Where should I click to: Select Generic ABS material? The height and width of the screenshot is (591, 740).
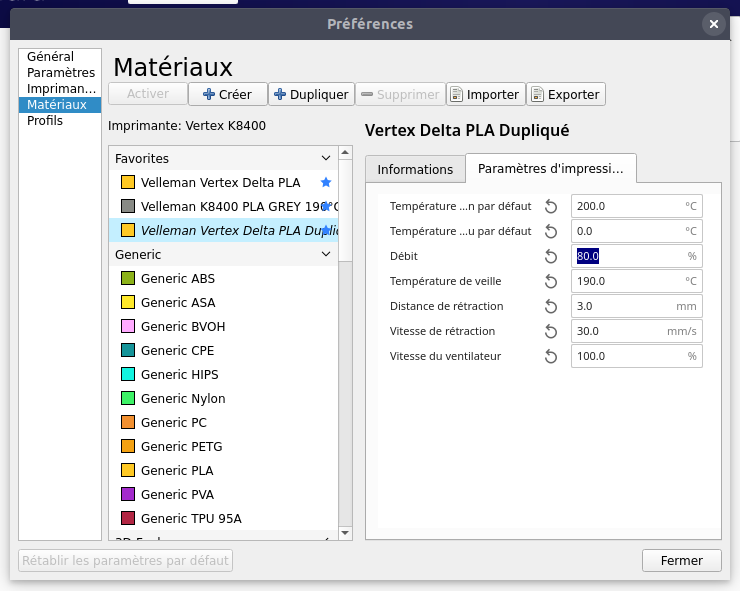(x=224, y=278)
